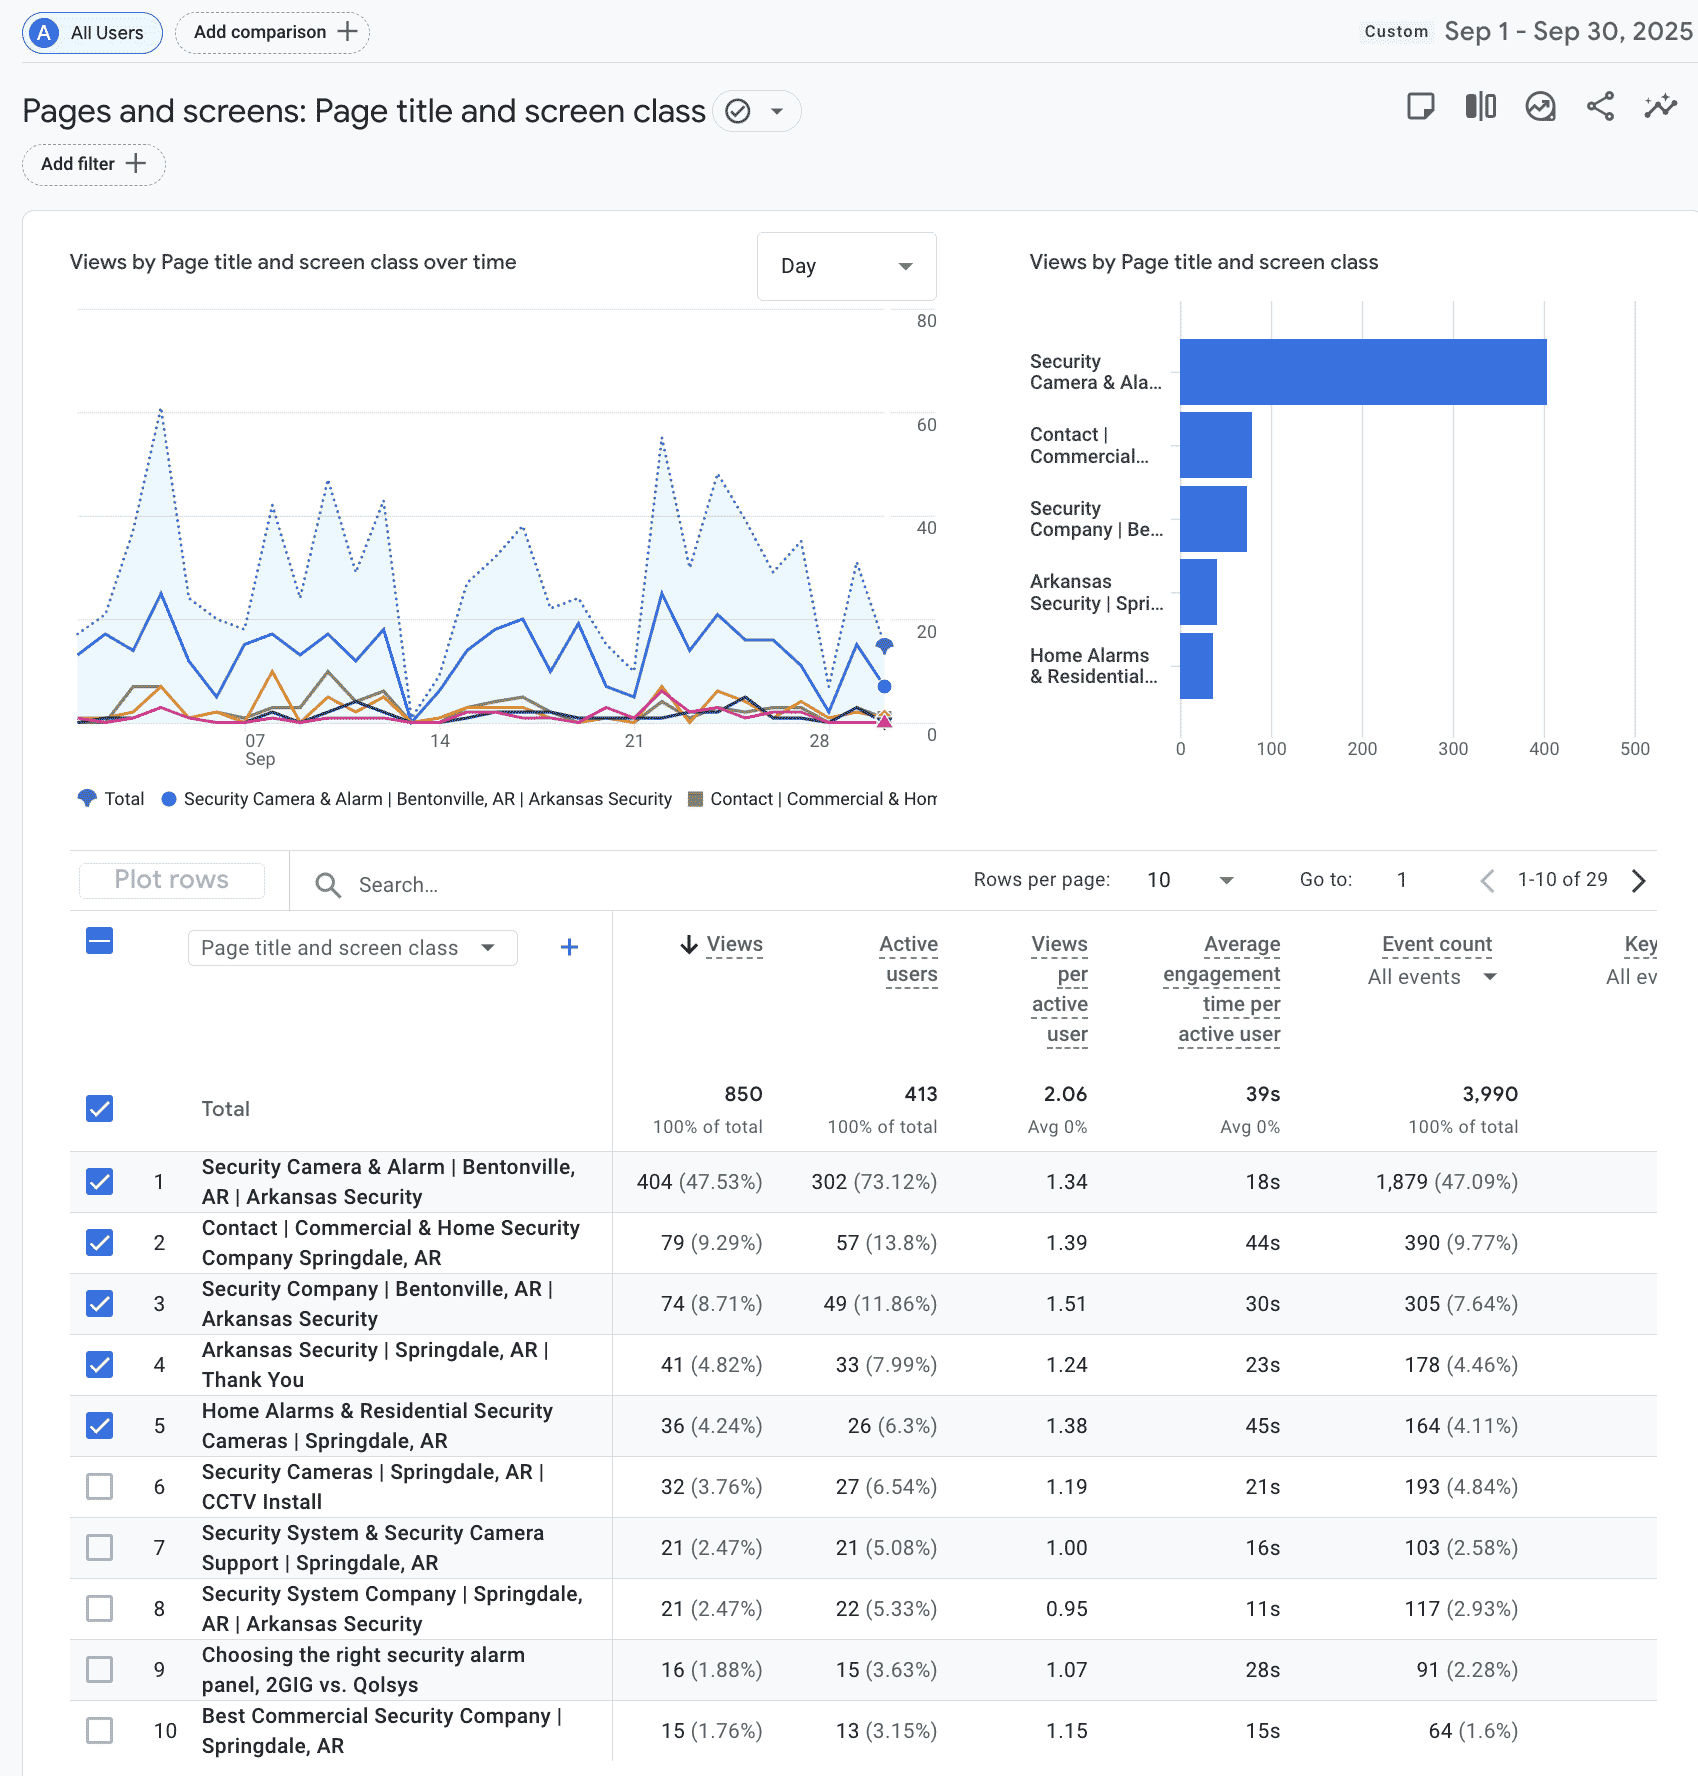This screenshot has width=1698, height=1776.
Task: Open the edit comparisons columns icon
Action: pos(1480,106)
